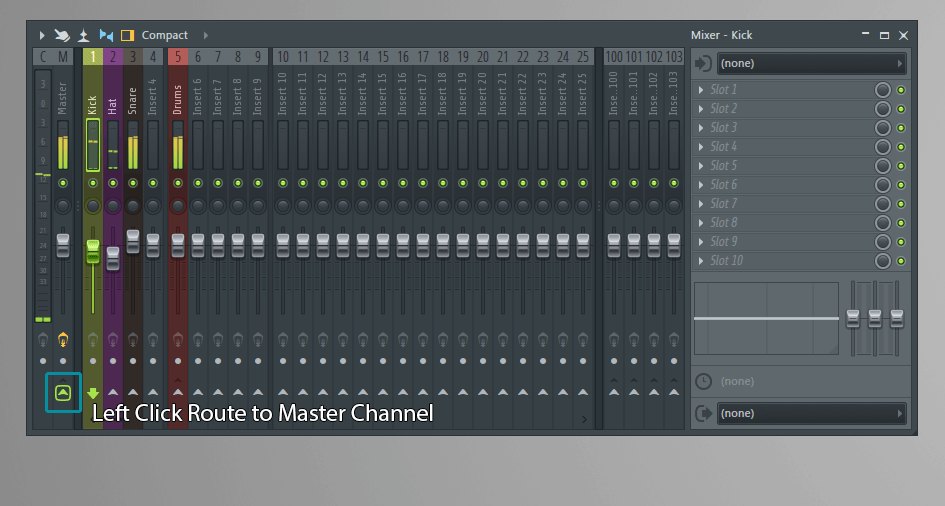Select the C current track header

(43, 57)
